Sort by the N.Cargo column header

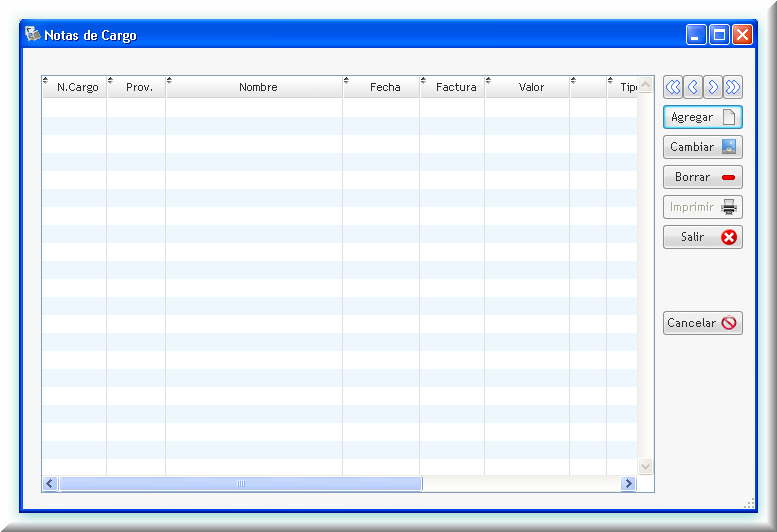[x=74, y=87]
